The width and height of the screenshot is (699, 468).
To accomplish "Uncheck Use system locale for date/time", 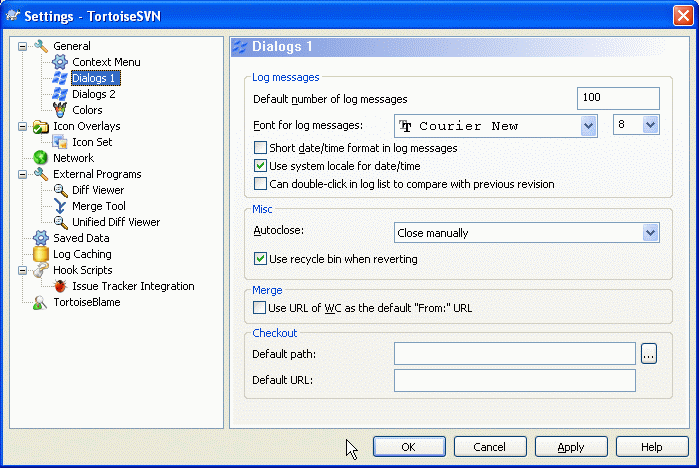I will click(260, 166).
